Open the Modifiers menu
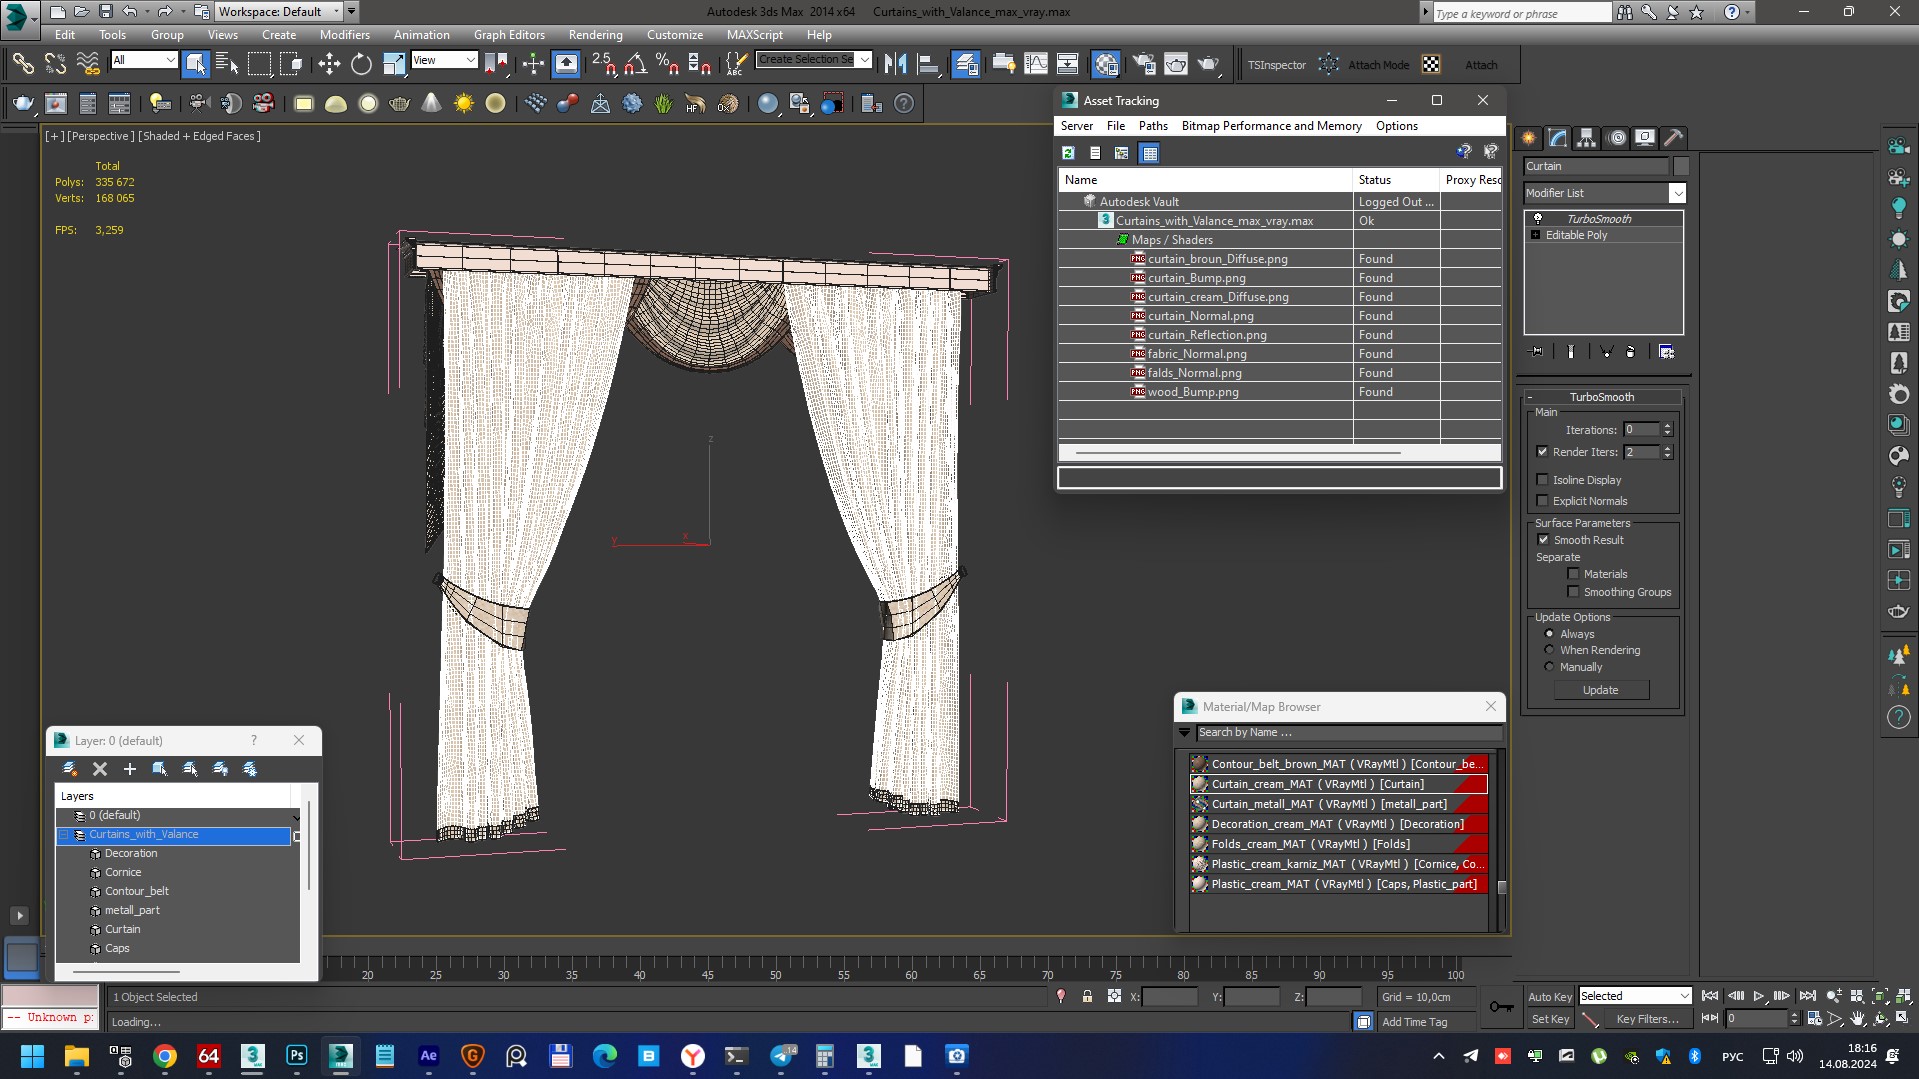This screenshot has width=1919, height=1079. tap(344, 34)
